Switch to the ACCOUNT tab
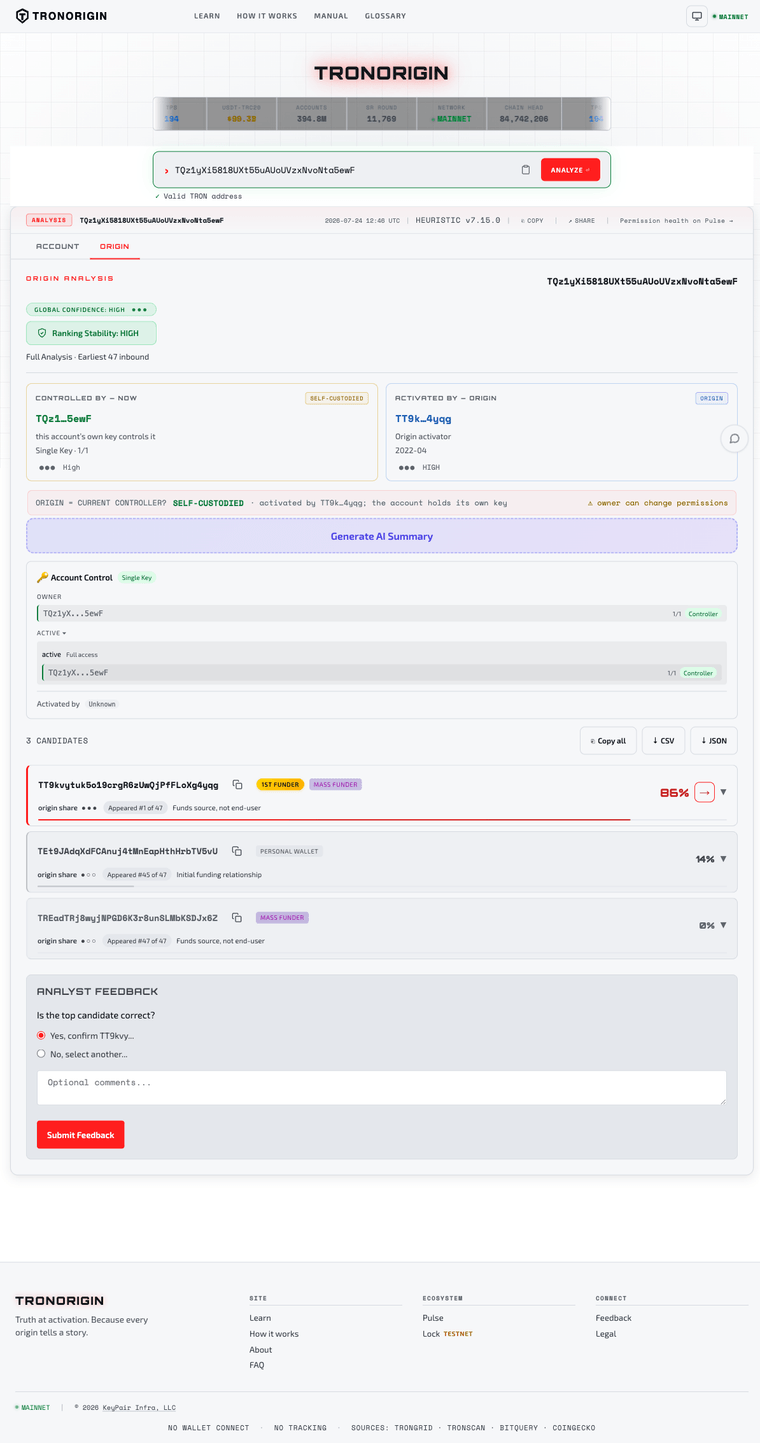The image size is (760, 1443). coord(57,246)
